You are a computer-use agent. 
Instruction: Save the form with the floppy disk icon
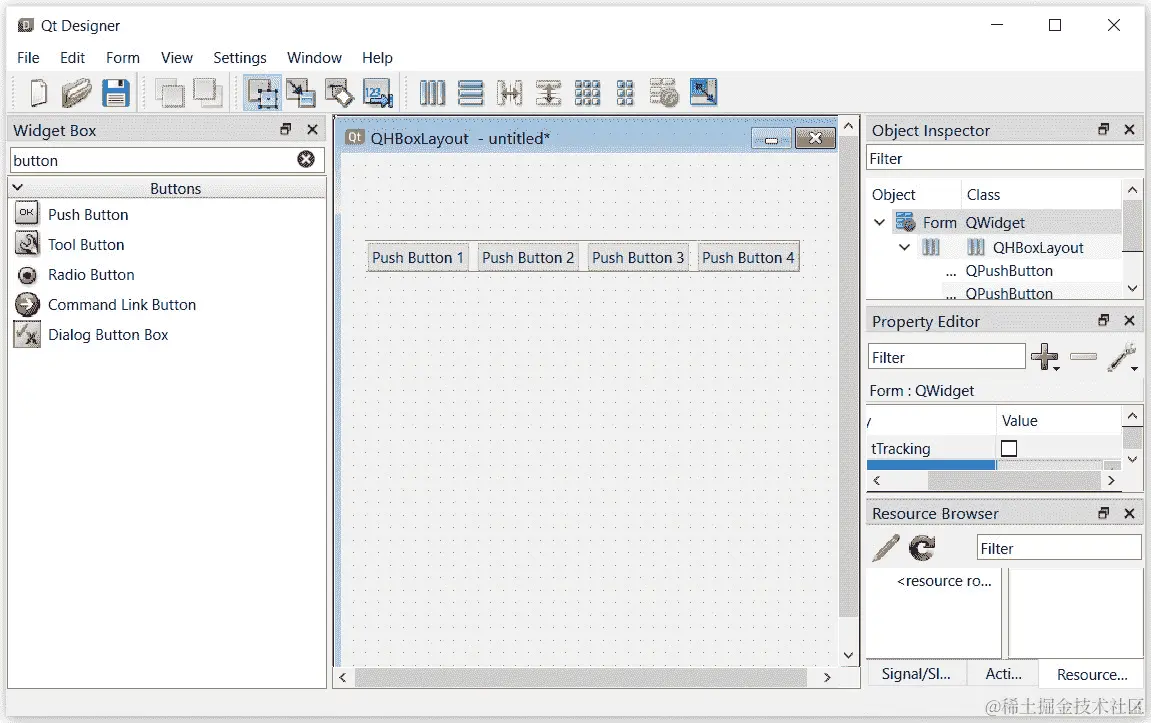pos(115,93)
